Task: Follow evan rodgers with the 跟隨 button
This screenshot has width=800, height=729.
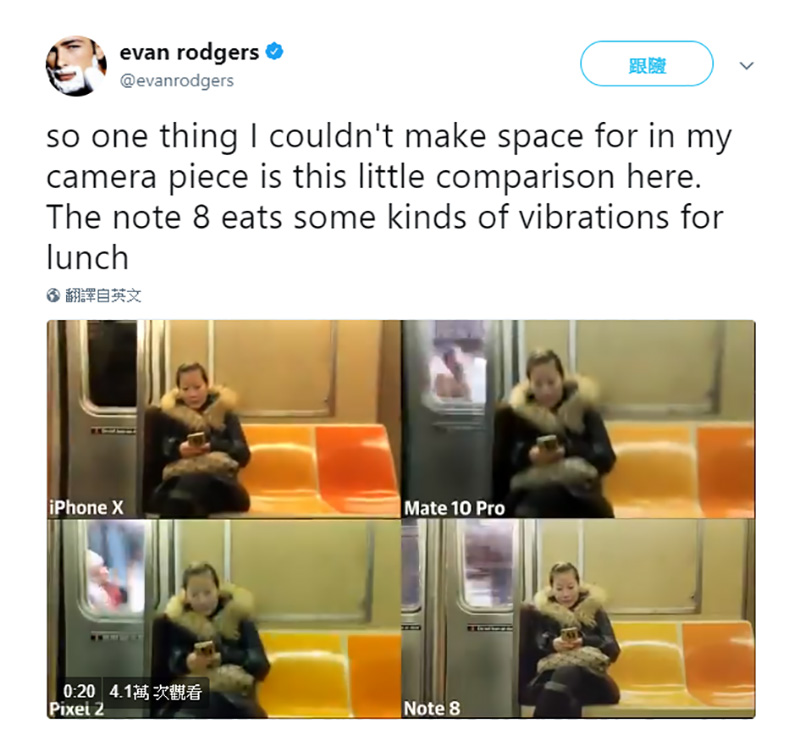Action: point(646,64)
